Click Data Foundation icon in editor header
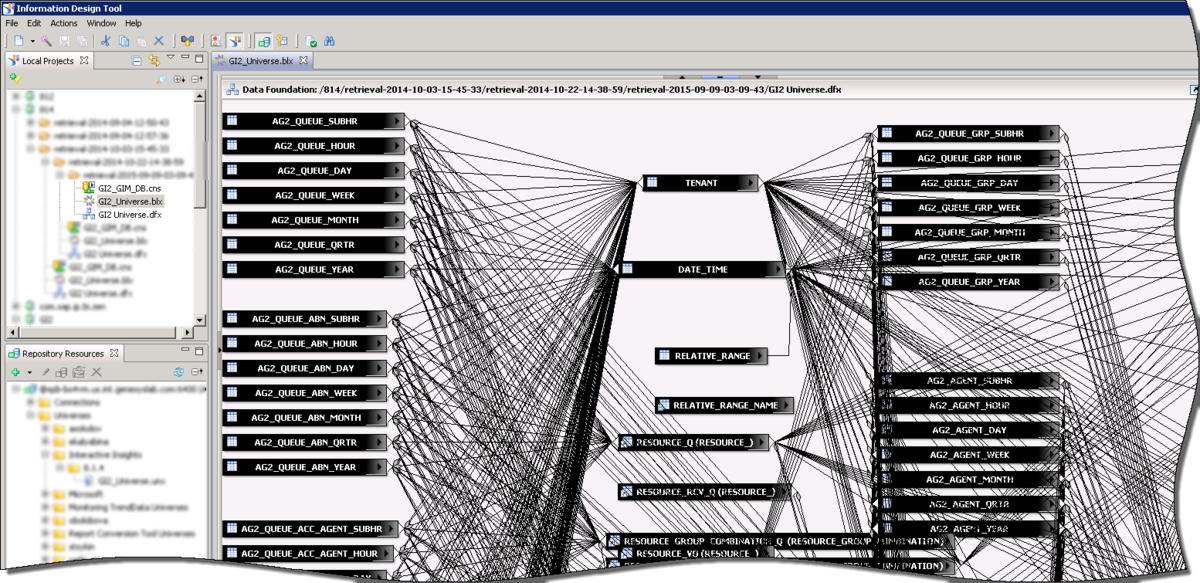Viewport: 1200px width, 583px height. 231,89
